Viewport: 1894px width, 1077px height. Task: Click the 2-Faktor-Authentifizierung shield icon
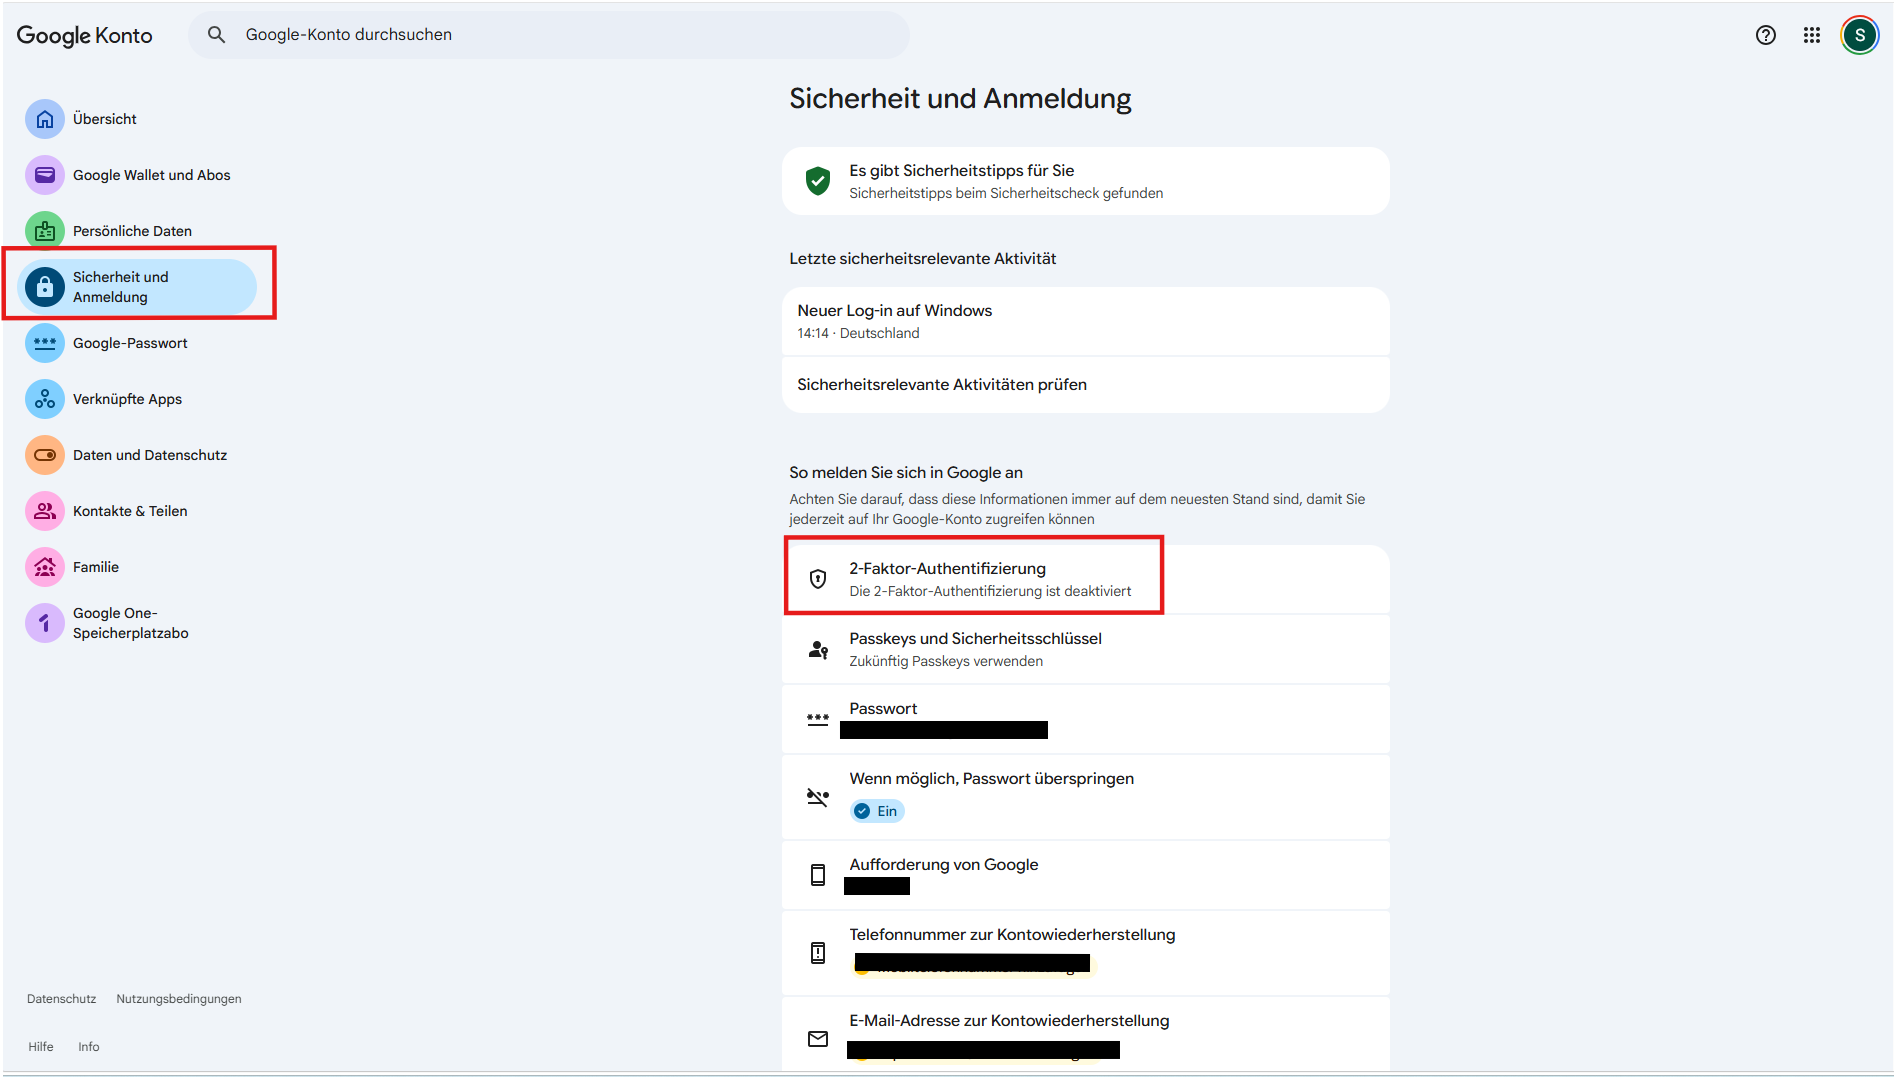[x=818, y=579]
